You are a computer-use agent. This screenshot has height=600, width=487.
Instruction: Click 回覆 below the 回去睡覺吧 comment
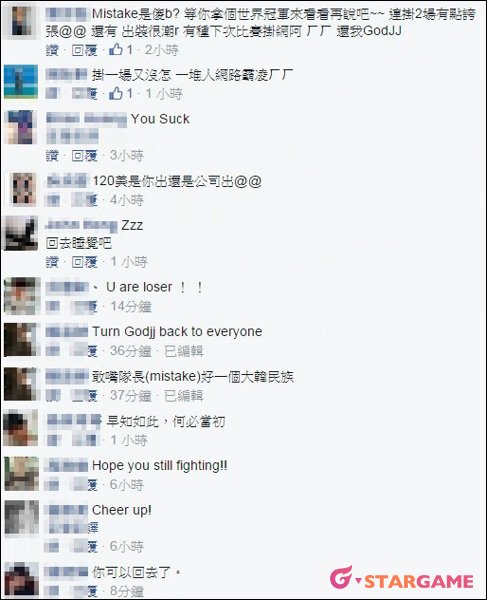pyautogui.click(x=85, y=262)
